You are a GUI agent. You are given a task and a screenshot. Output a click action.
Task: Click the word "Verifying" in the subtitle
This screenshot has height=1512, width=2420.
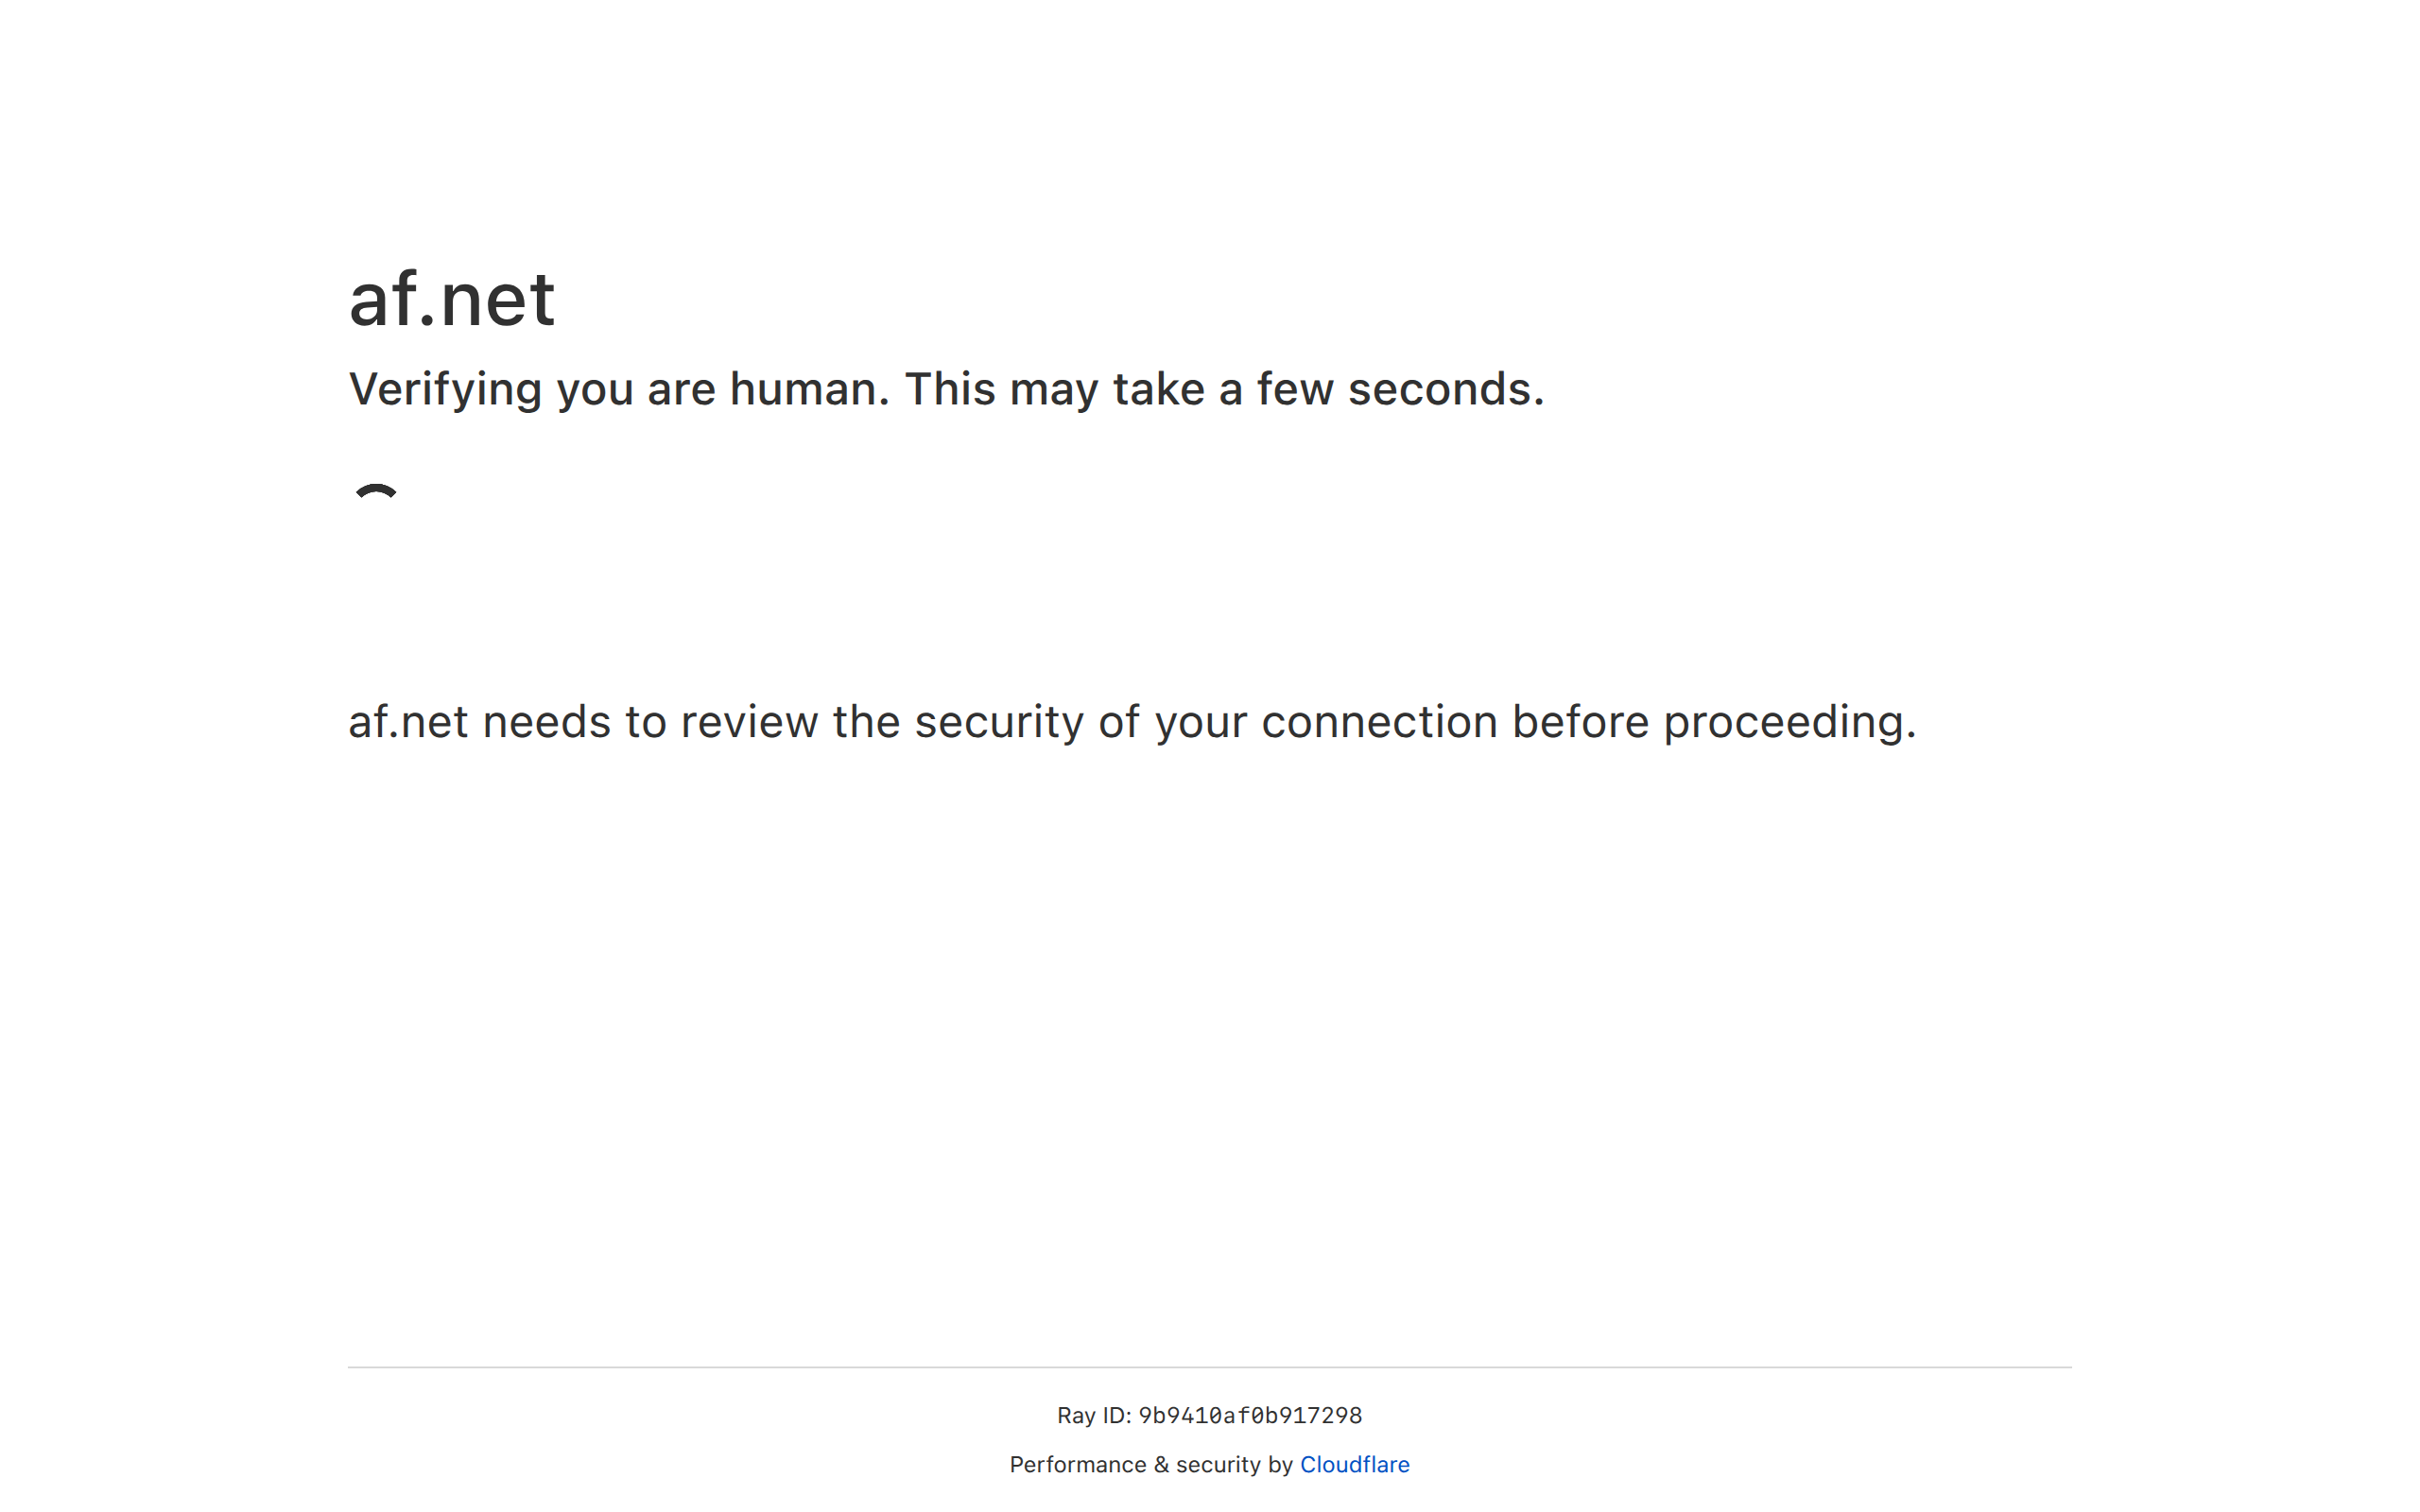(x=445, y=389)
